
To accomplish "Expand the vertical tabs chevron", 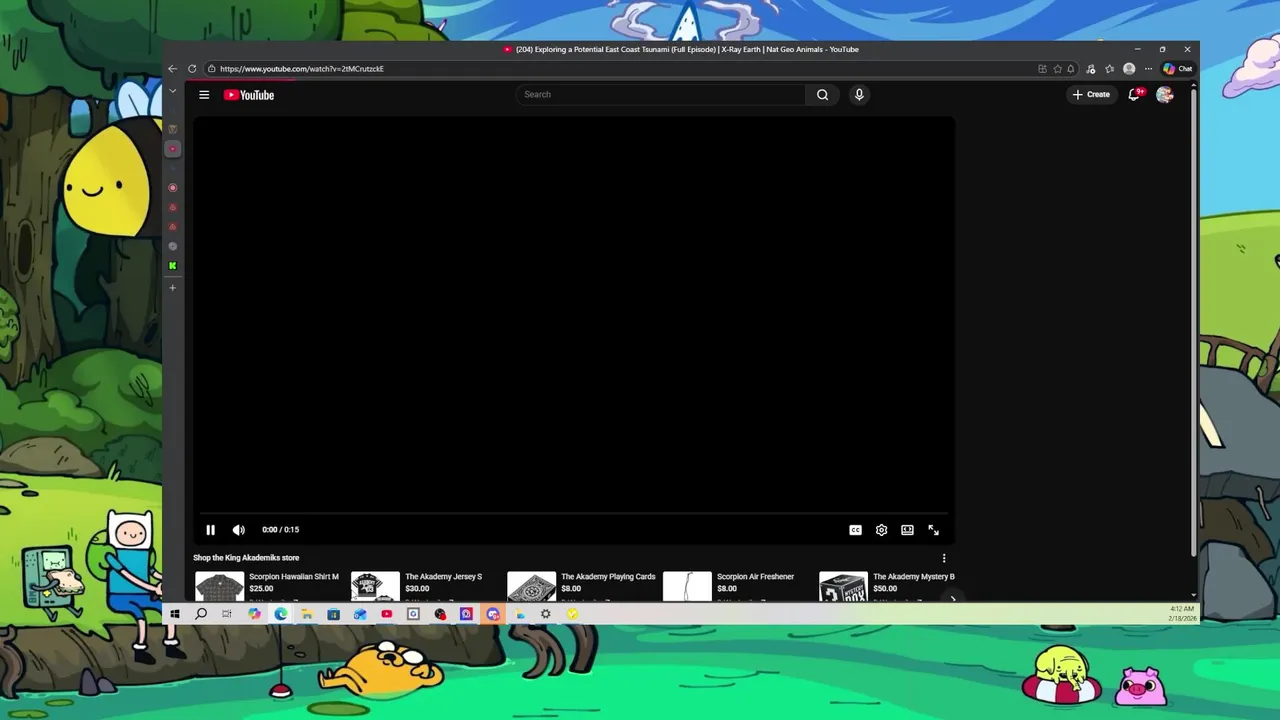I will 172,91.
